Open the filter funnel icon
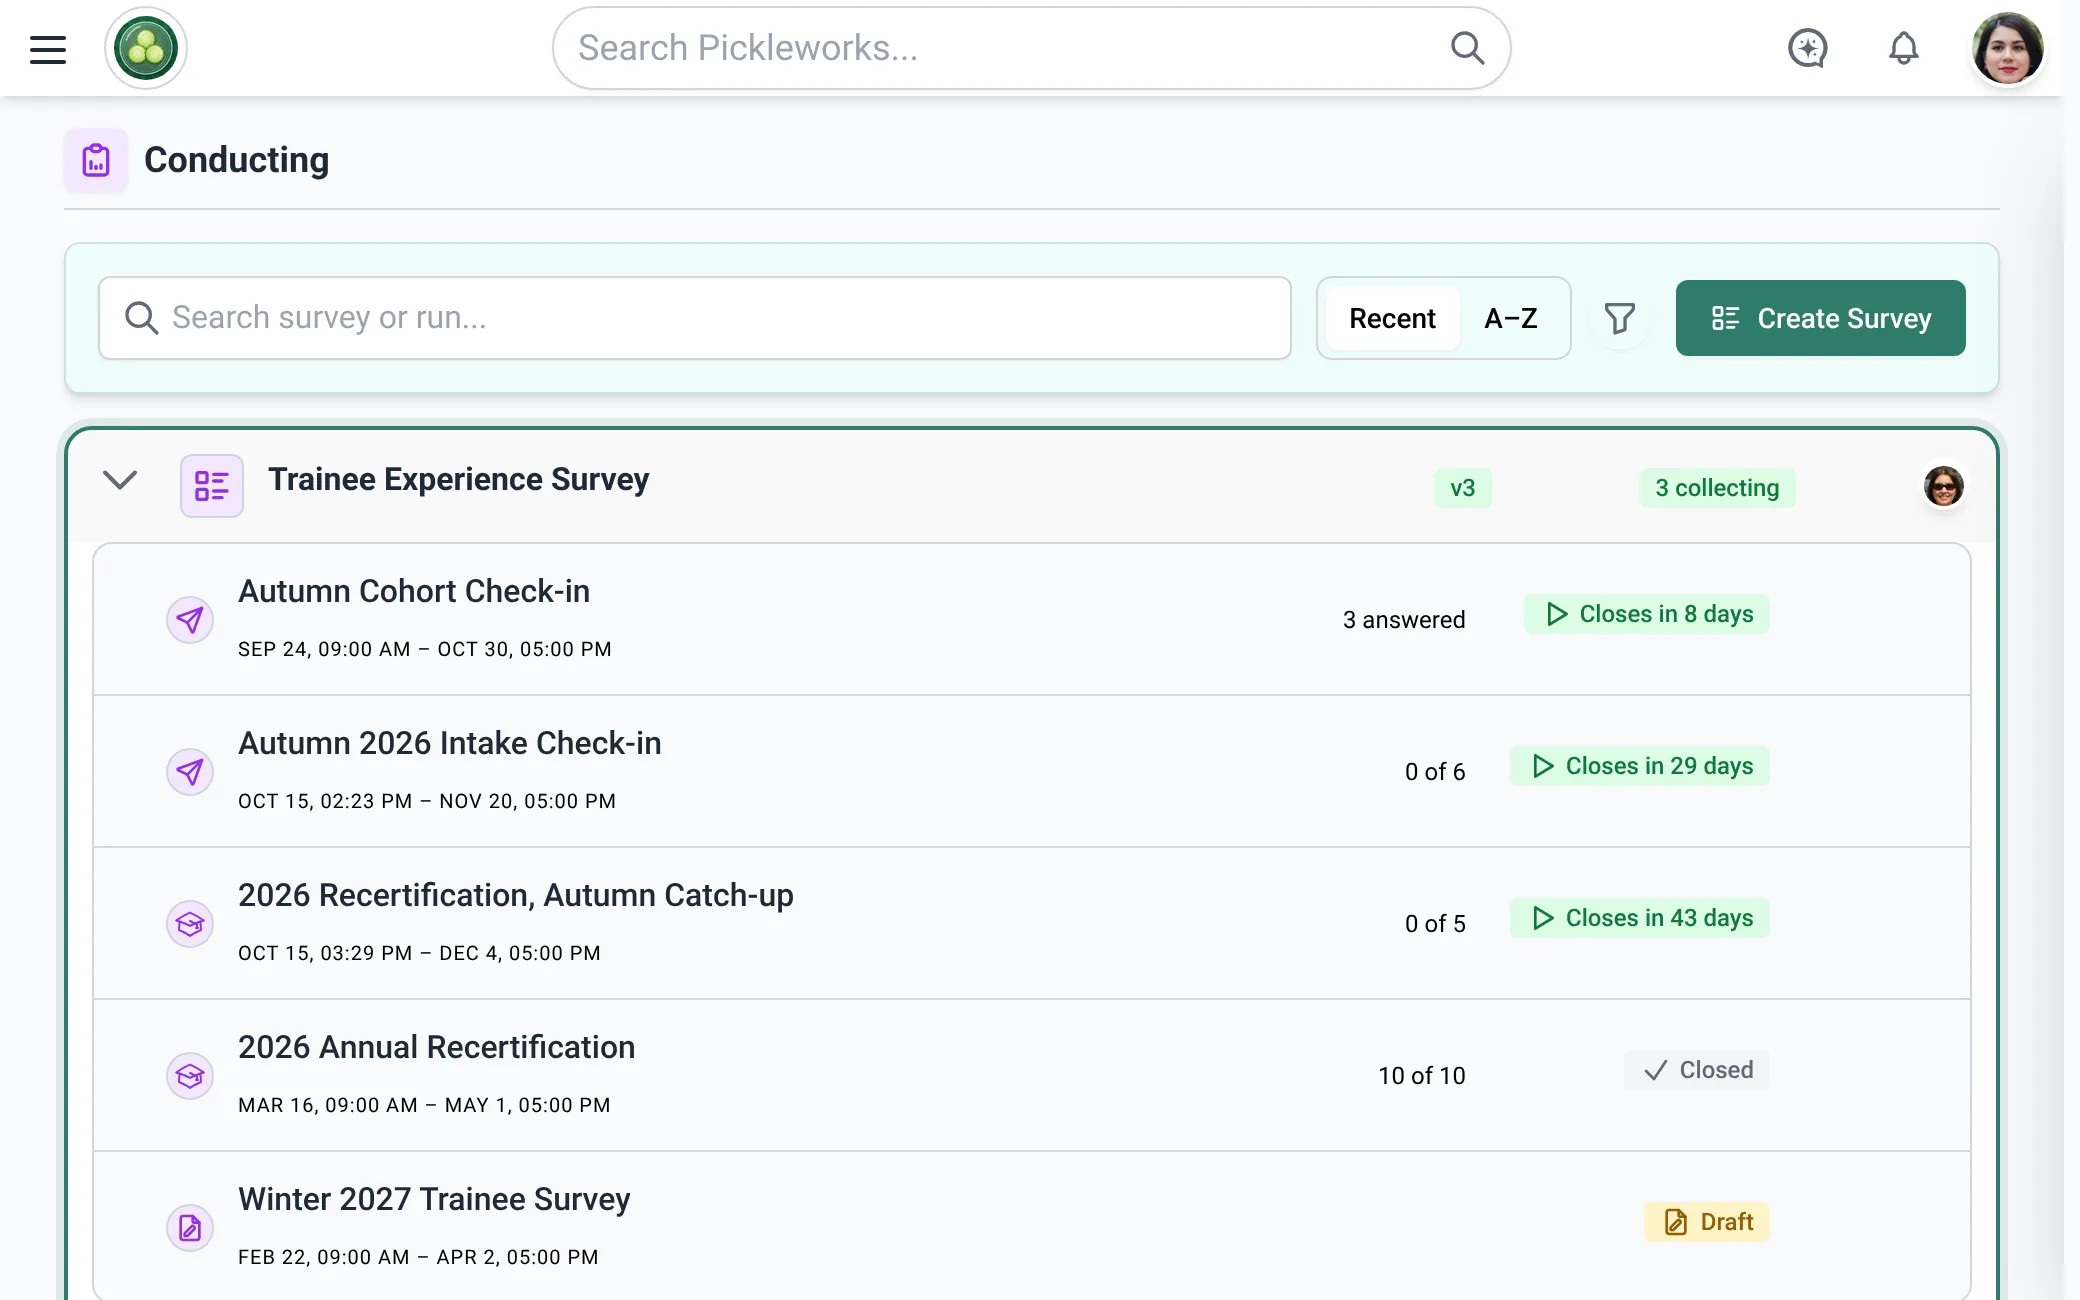Viewport: 2080px width, 1300px height. coord(1620,318)
